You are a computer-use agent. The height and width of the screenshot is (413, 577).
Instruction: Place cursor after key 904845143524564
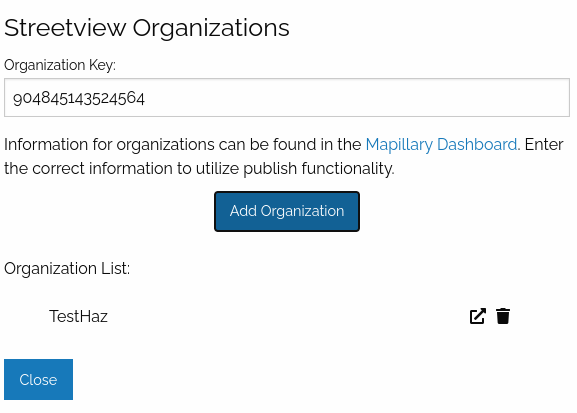[146, 98]
